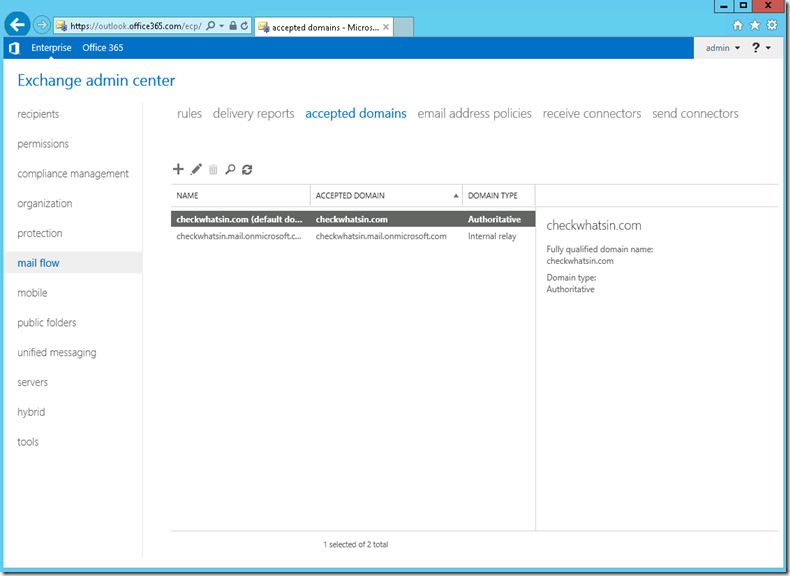
Task: Expand the address bar search dropdown arrow
Action: 222,26
